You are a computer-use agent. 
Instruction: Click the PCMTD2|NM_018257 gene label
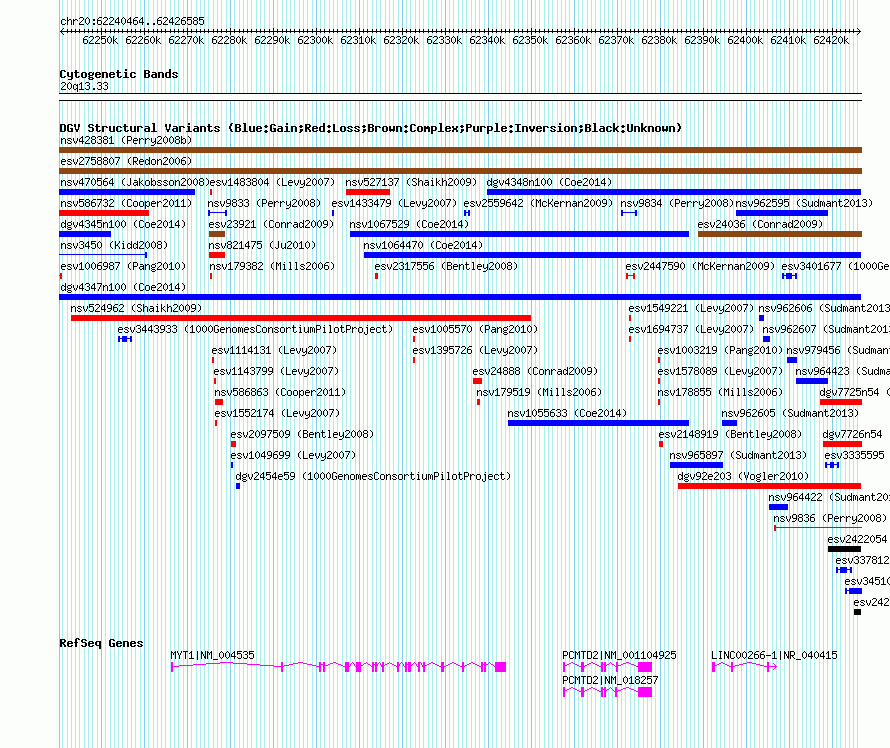pos(610,680)
